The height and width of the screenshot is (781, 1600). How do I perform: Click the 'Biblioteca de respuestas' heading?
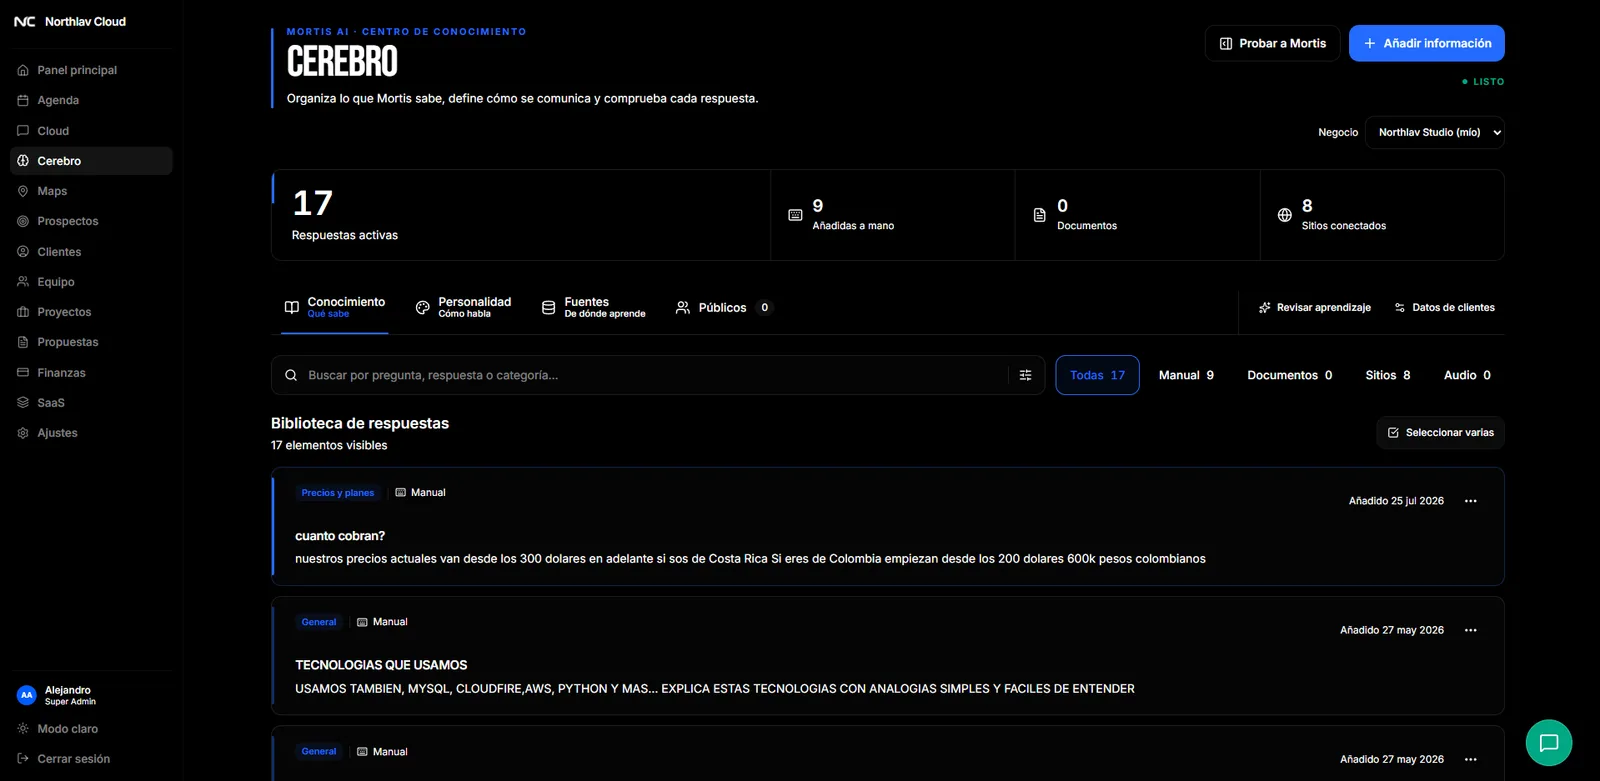pos(360,423)
